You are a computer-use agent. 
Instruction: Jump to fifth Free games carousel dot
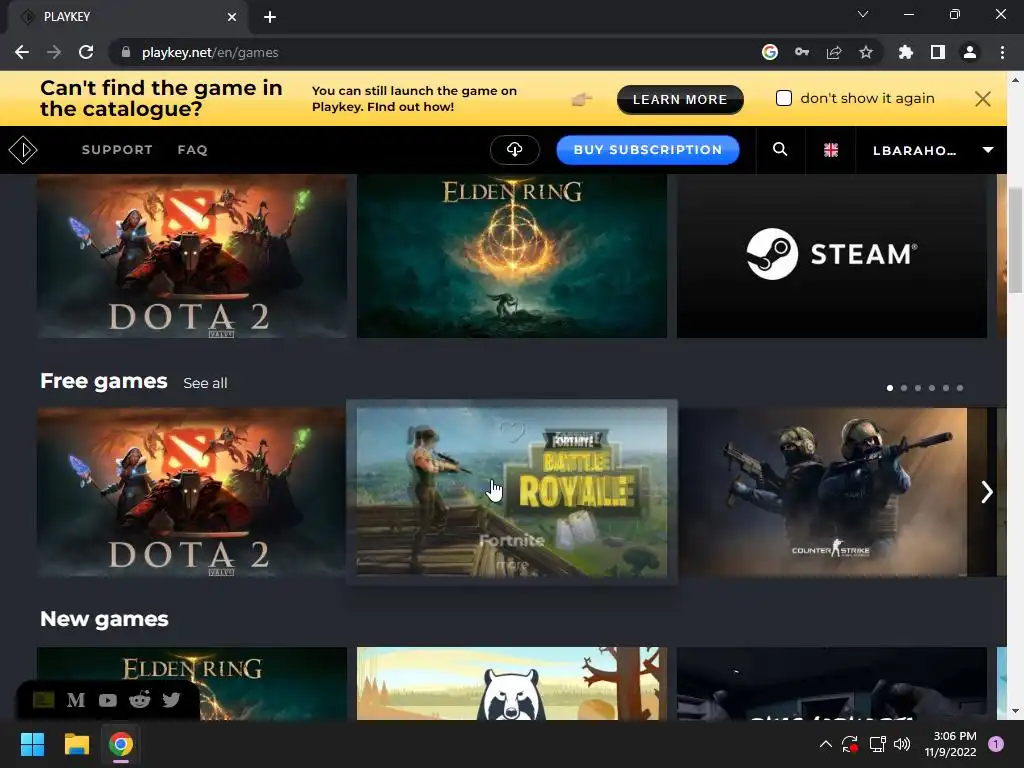point(946,388)
